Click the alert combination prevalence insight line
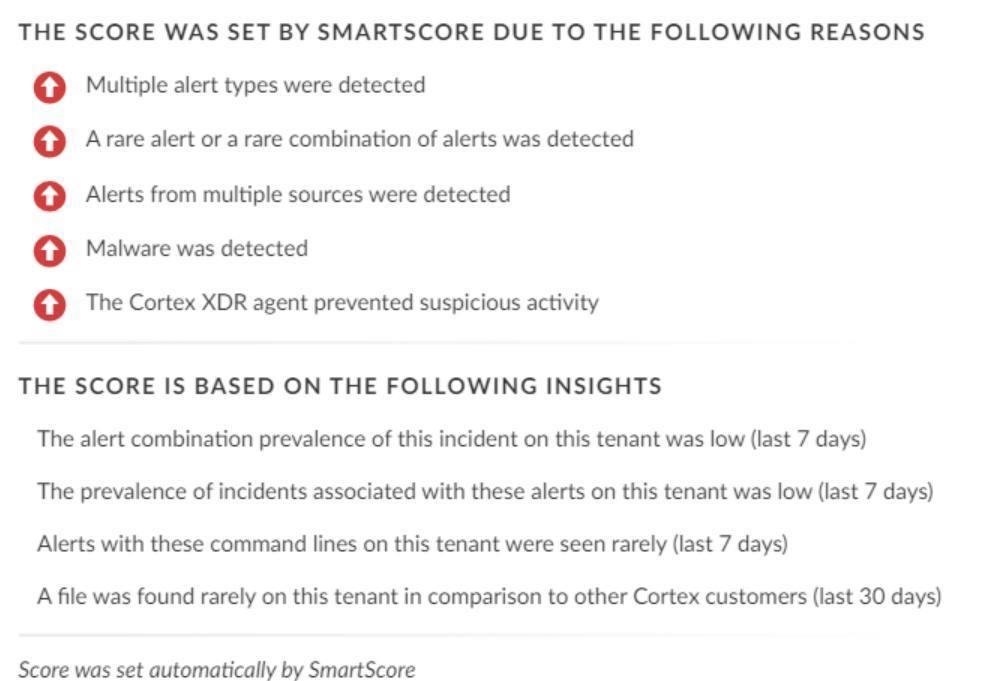Image resolution: width=990 pixels, height=681 pixels. [x=451, y=439]
